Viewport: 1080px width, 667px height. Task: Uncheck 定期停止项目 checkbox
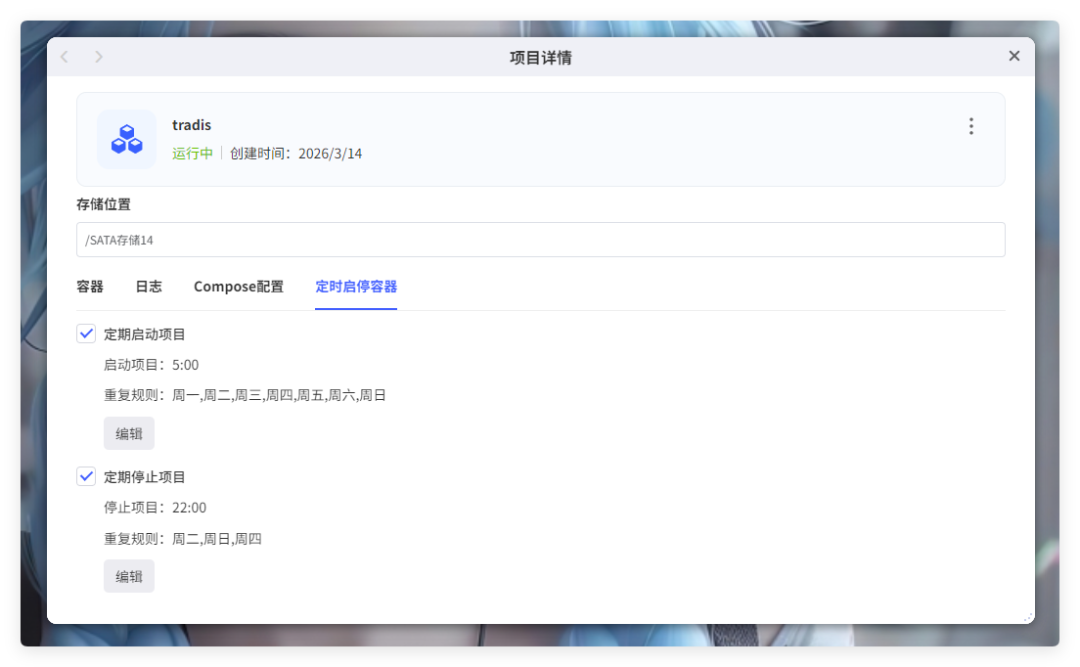[x=86, y=477]
